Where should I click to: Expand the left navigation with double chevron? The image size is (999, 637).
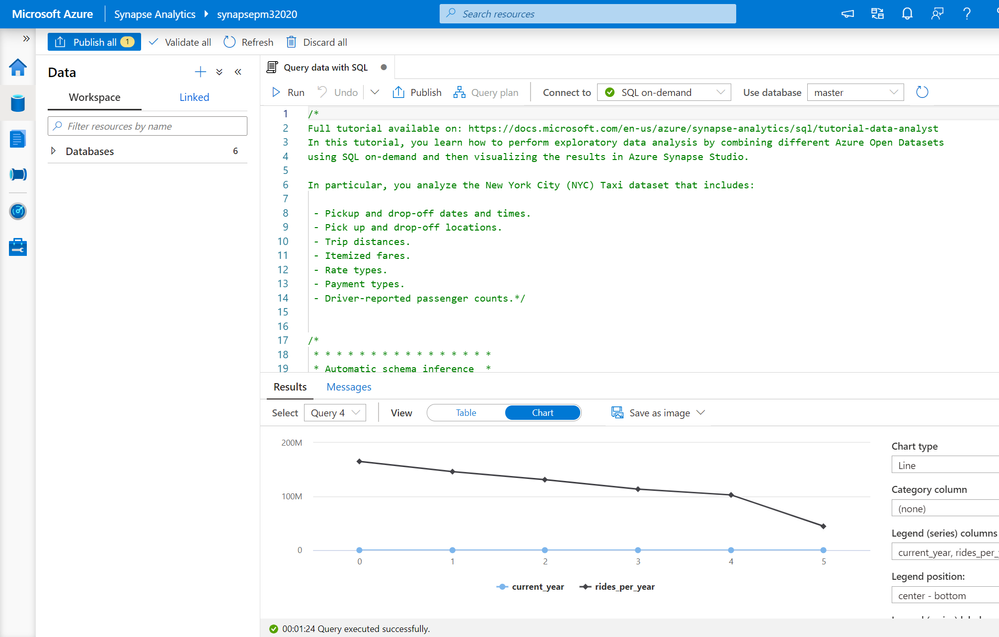26,38
